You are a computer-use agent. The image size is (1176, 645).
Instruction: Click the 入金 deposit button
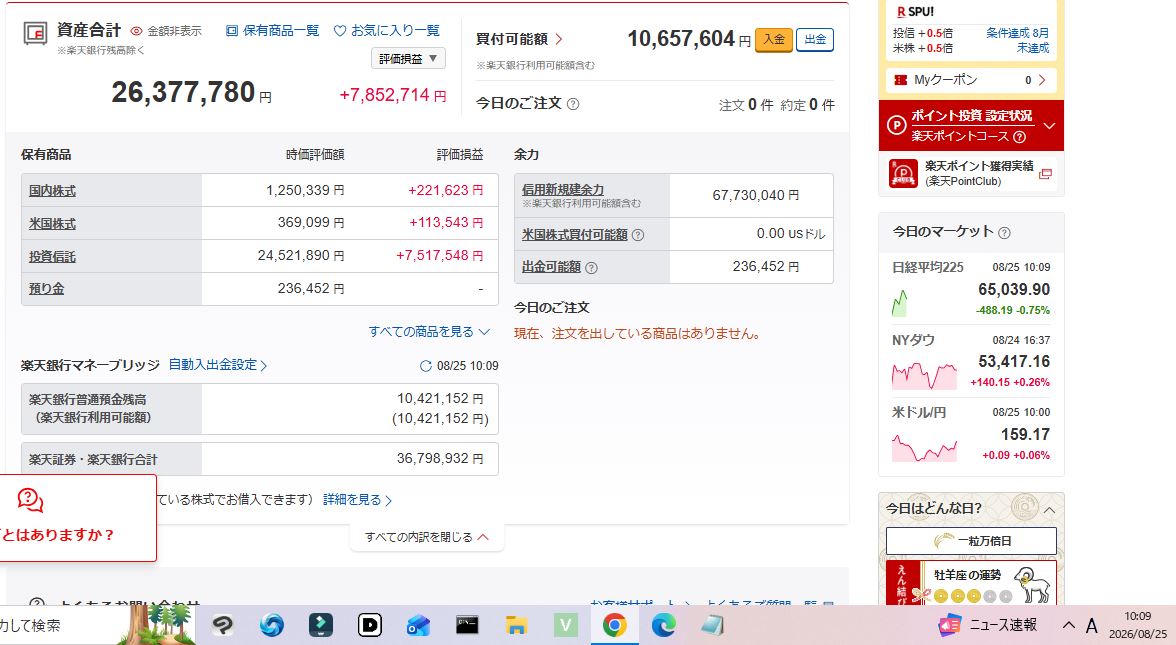coord(773,39)
